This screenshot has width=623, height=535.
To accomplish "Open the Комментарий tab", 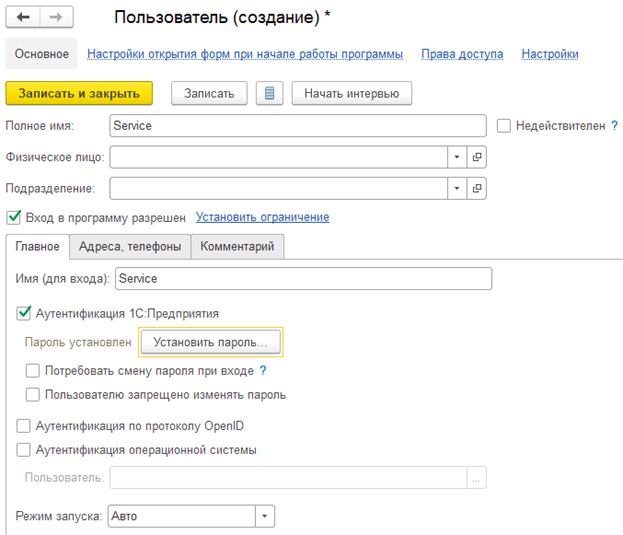I will [238, 247].
